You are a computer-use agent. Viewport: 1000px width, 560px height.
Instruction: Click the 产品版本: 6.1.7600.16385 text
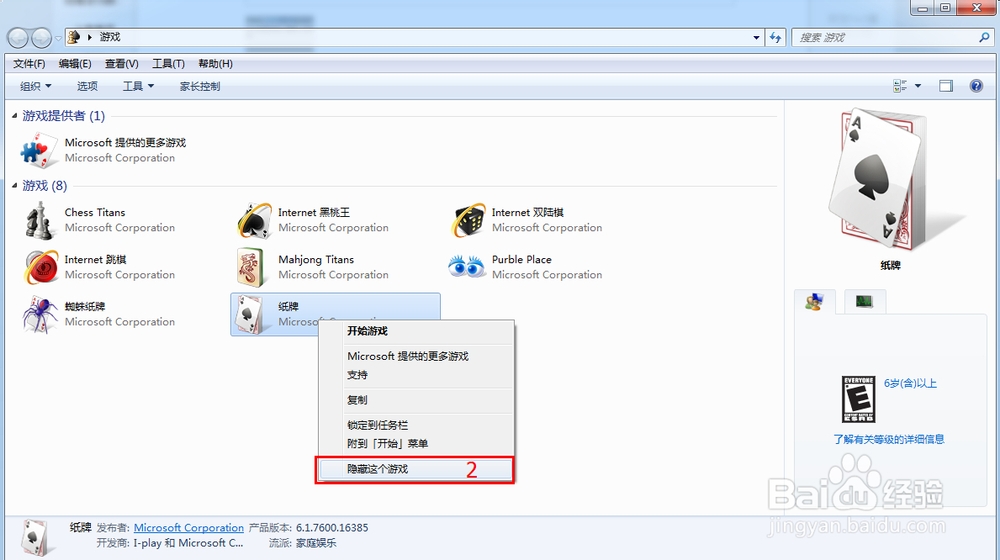click(x=308, y=527)
